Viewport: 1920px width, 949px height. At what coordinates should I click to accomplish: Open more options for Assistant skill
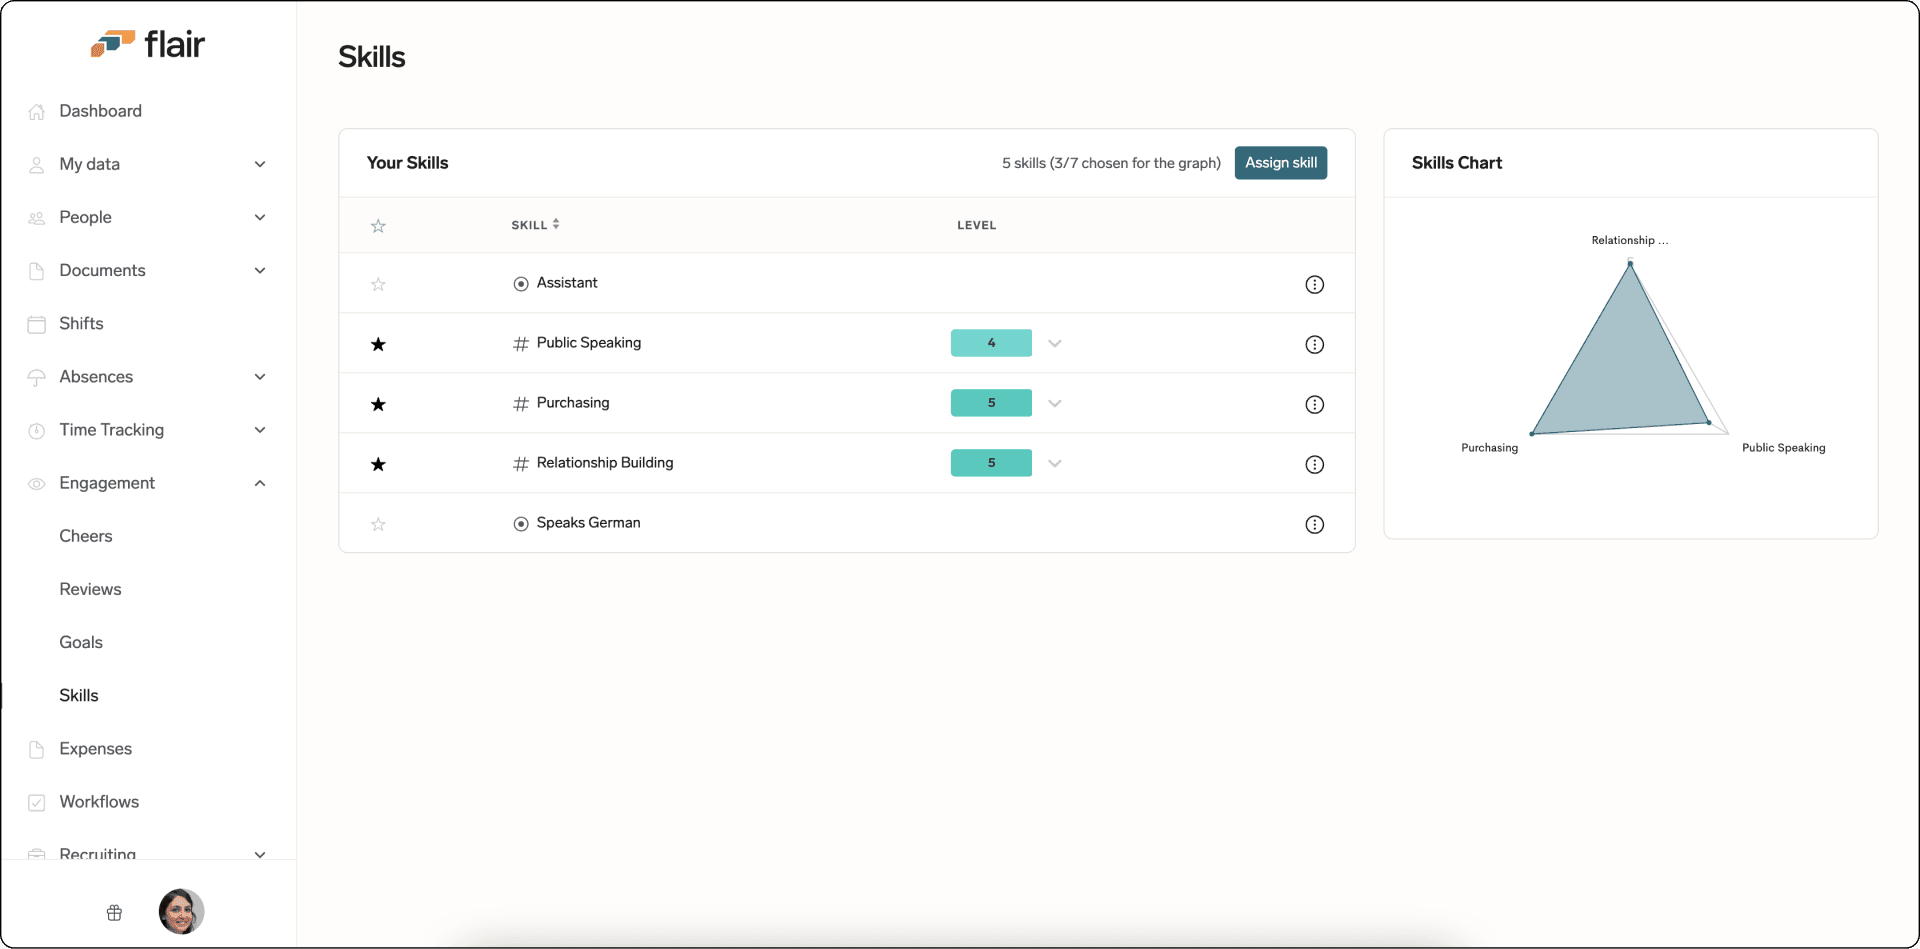click(x=1315, y=285)
